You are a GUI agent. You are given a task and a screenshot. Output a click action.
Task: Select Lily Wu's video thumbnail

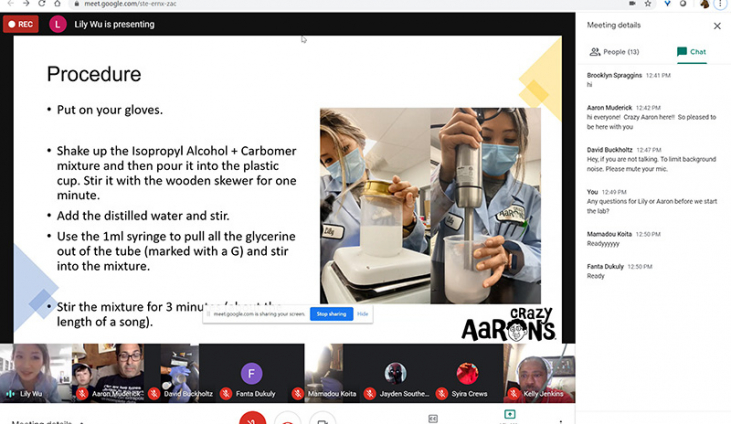35,372
